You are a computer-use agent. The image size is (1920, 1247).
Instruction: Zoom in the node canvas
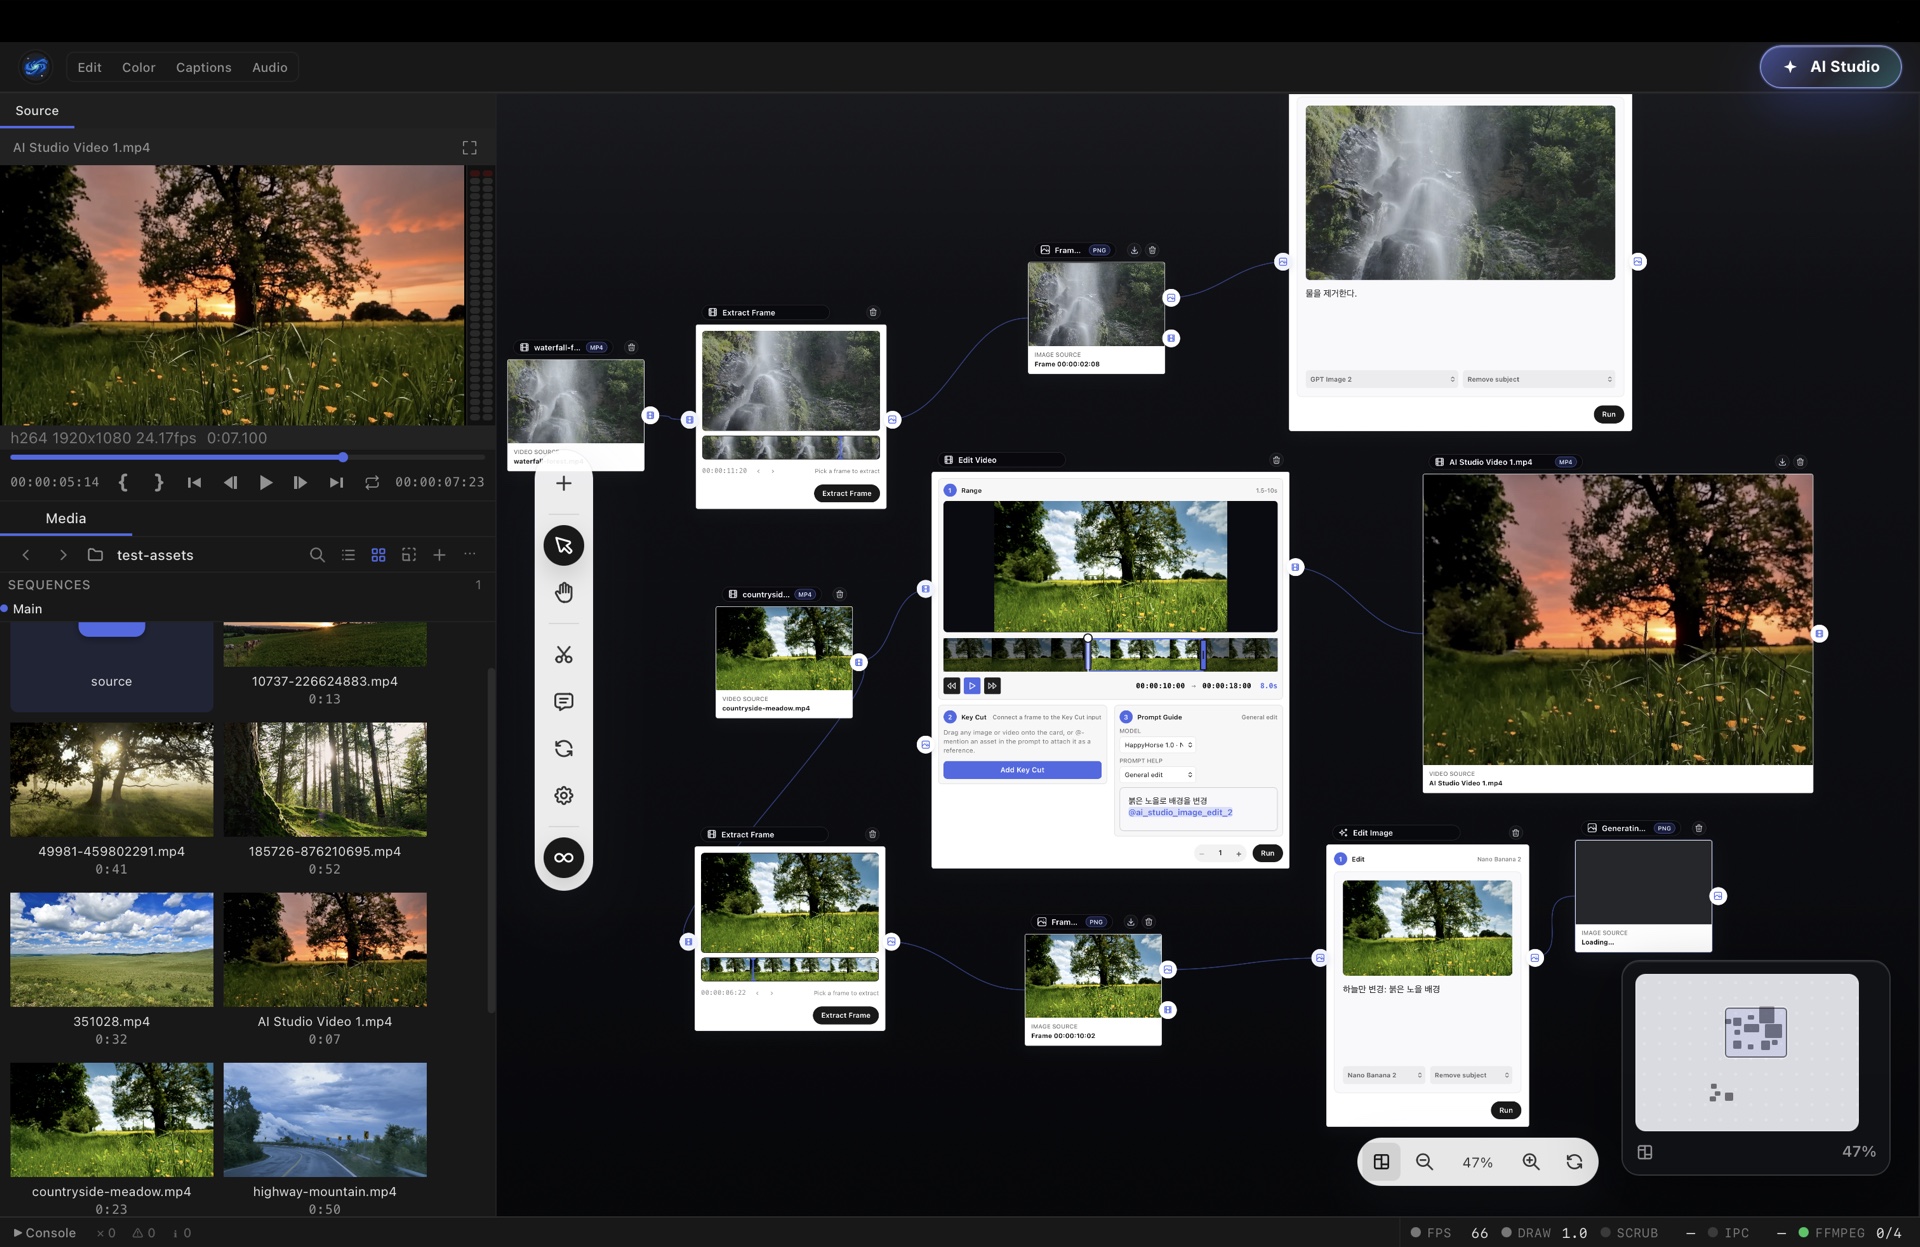click(1531, 1162)
